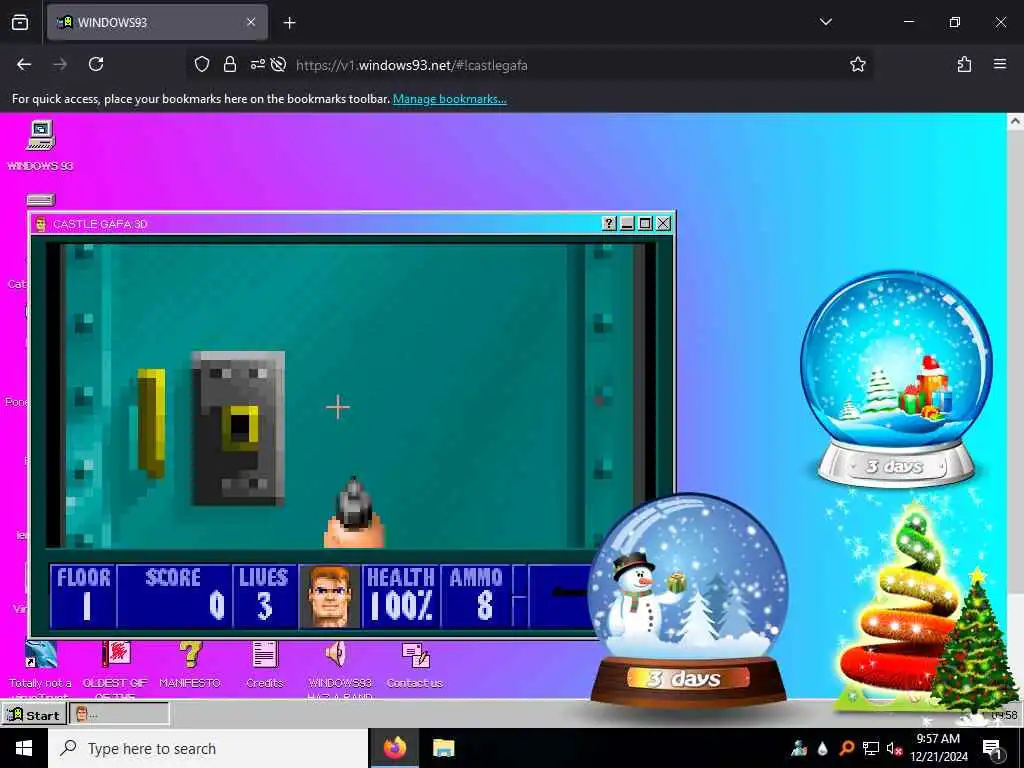Close the WINDOWS93 browser tab
This screenshot has height=768, width=1024.
251,22
